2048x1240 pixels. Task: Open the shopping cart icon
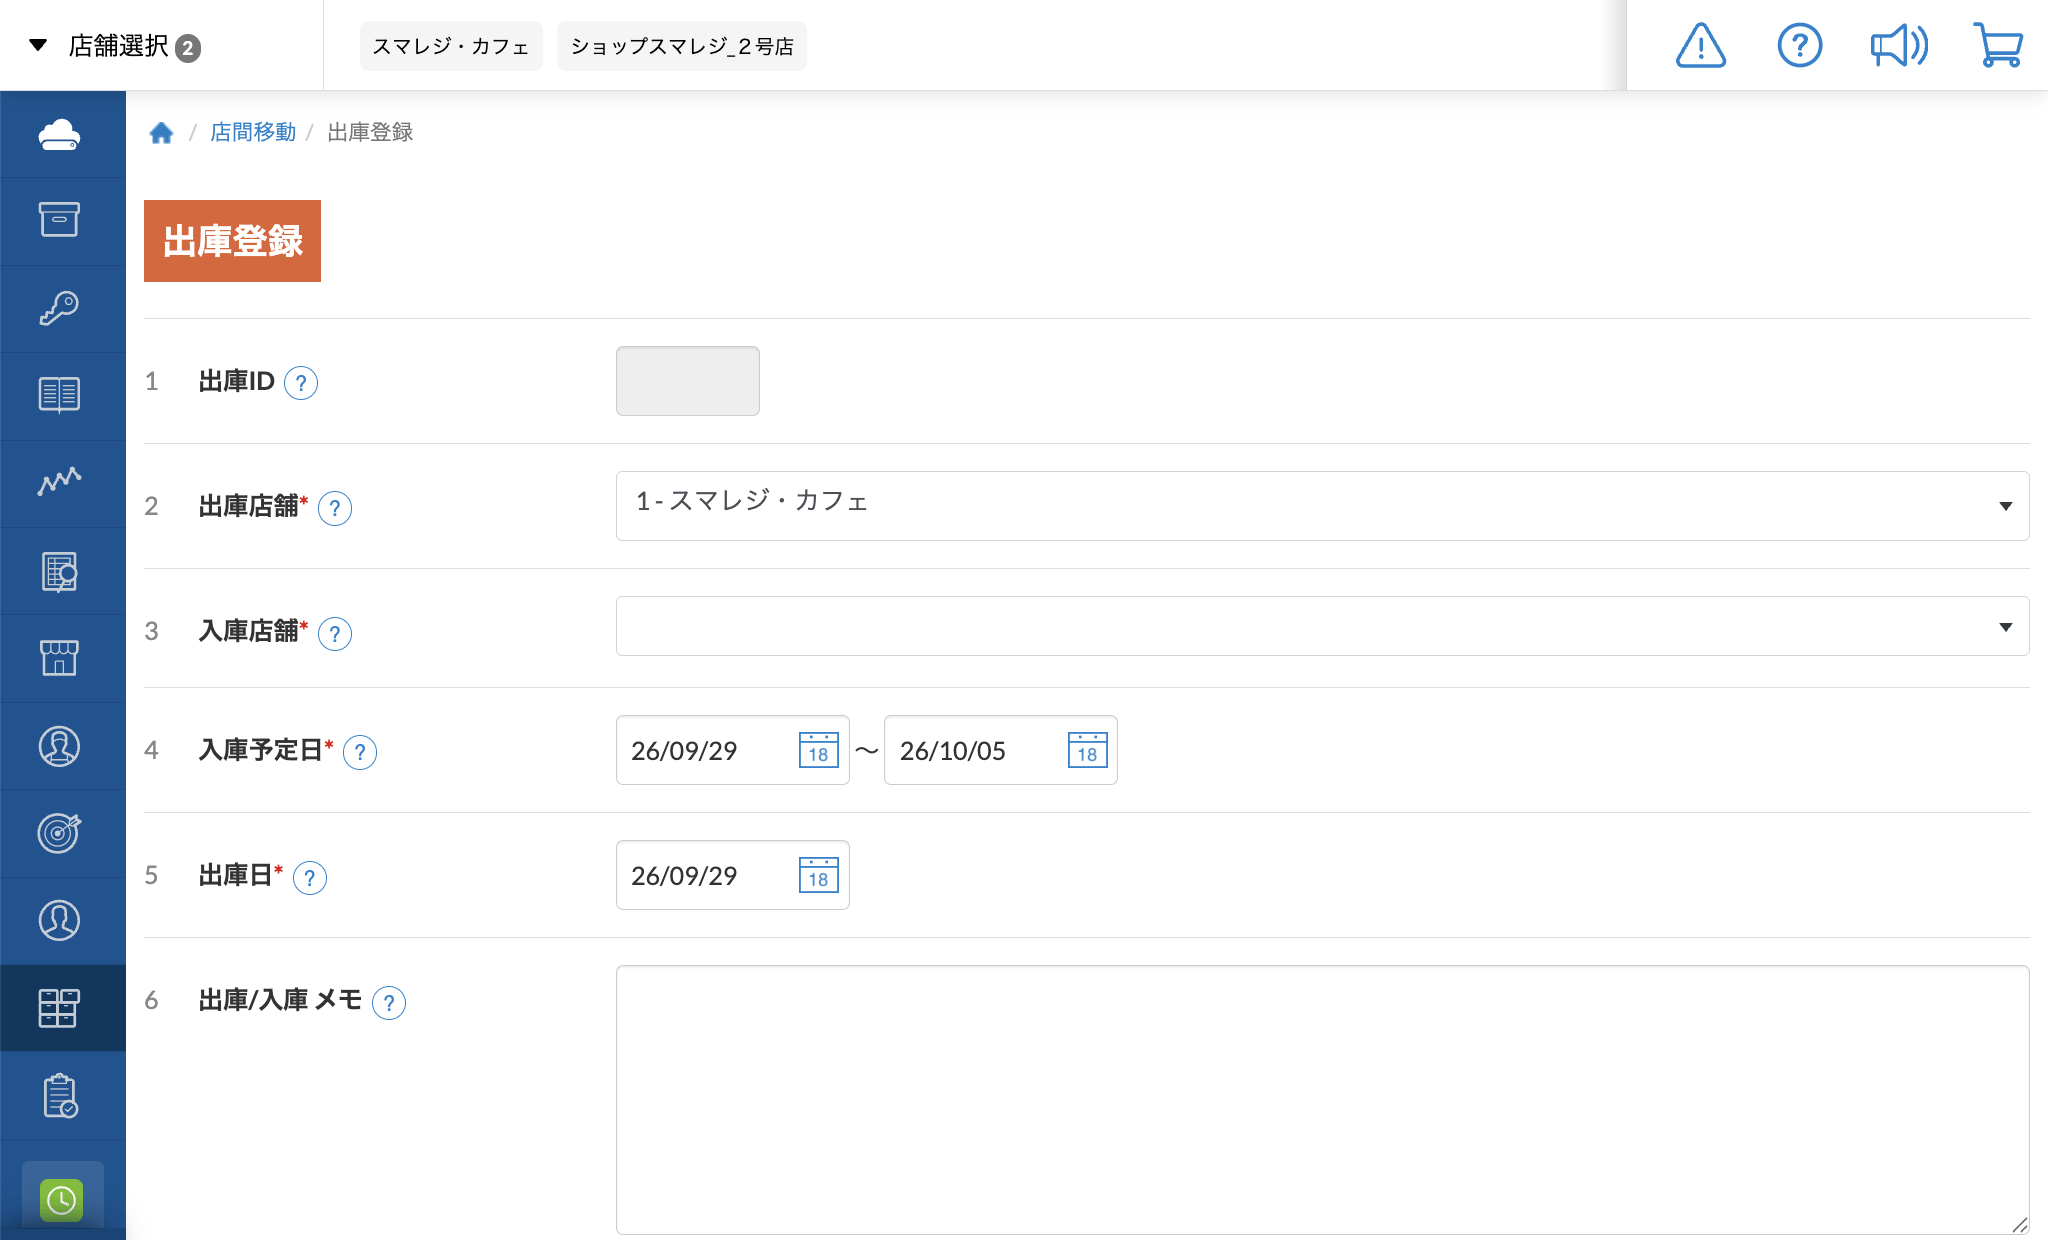click(1998, 45)
